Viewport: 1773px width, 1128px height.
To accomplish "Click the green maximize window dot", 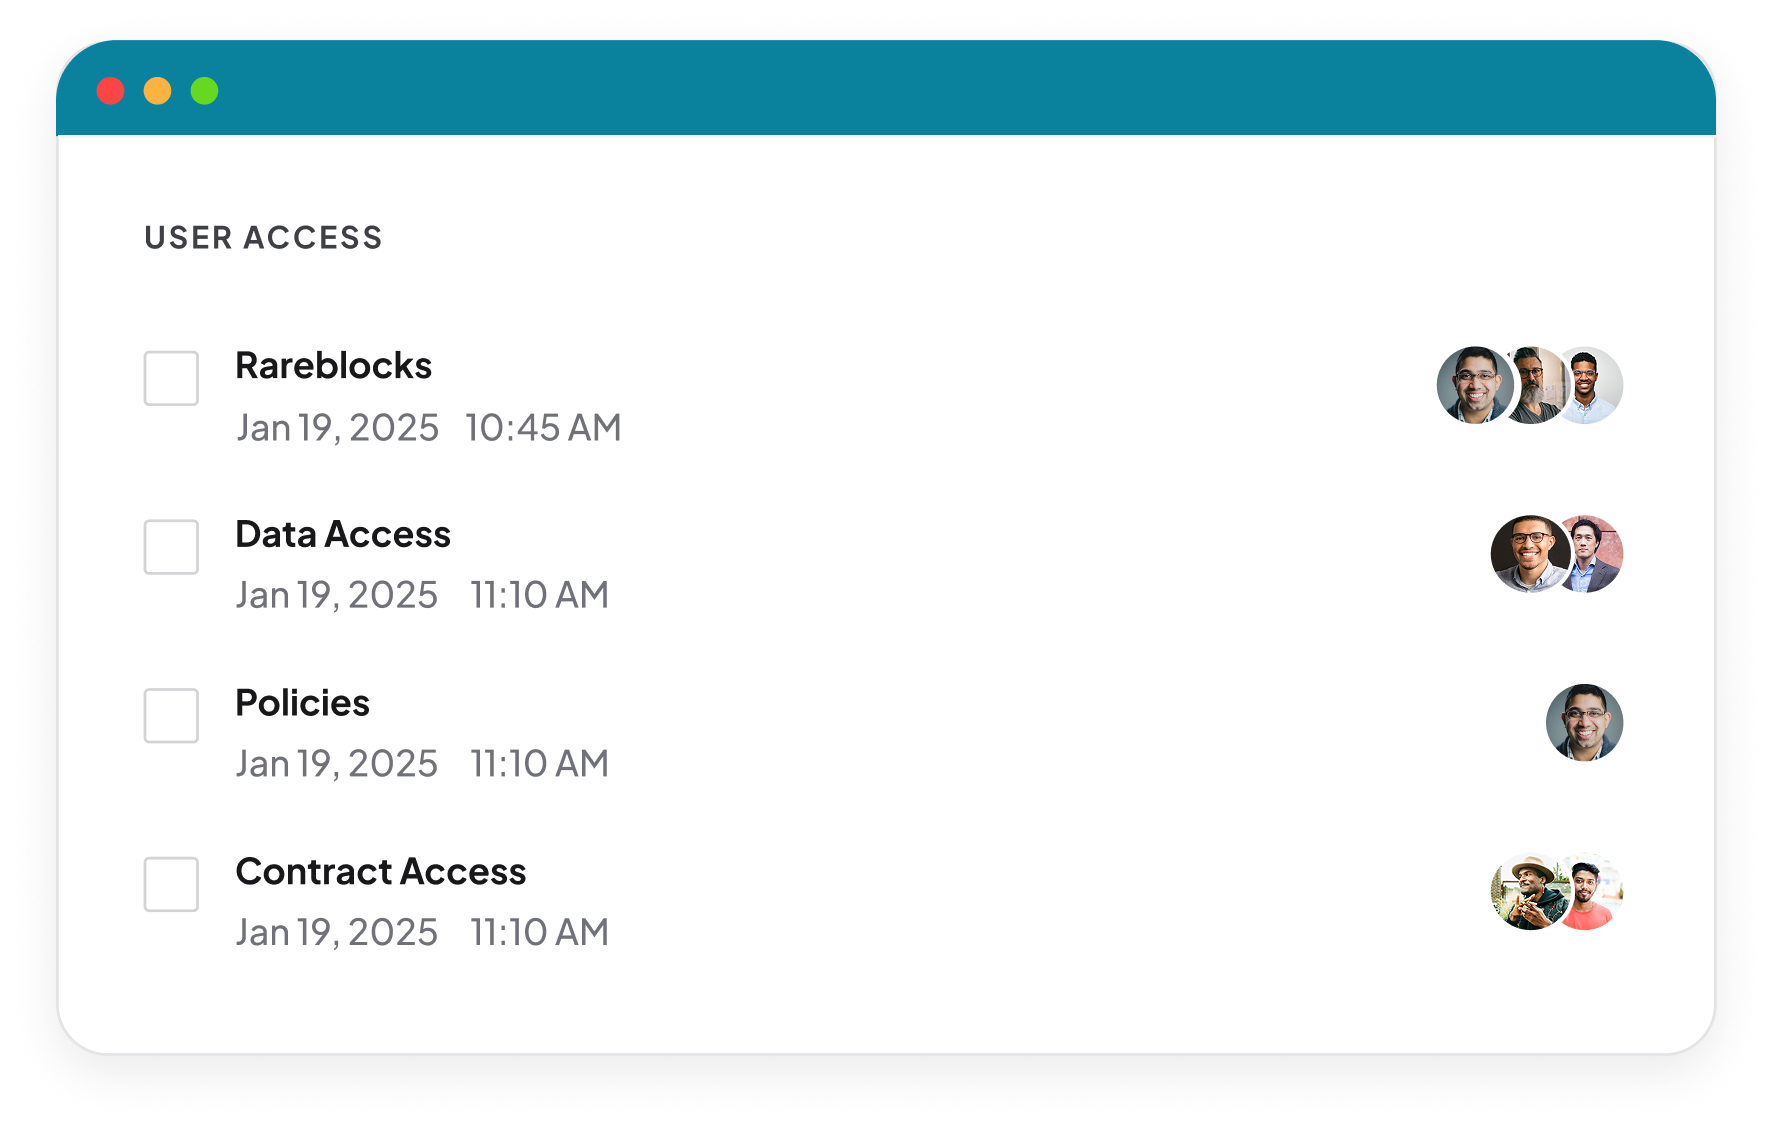I will [x=204, y=91].
